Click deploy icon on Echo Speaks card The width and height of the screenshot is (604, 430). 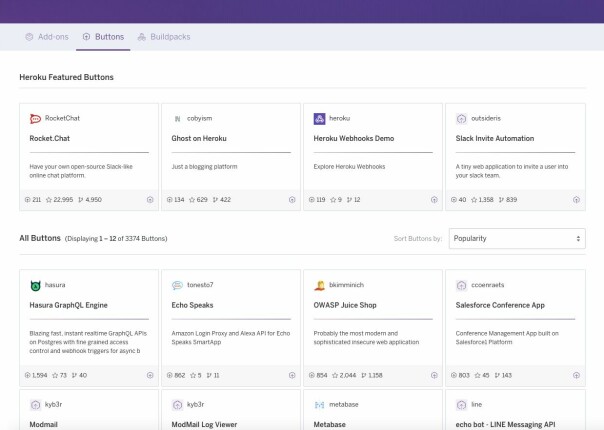tap(292, 375)
